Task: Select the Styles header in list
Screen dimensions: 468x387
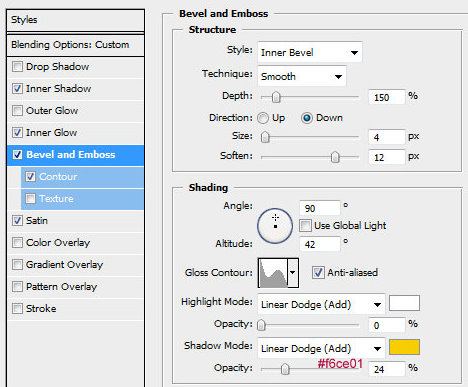Action: click(75, 20)
